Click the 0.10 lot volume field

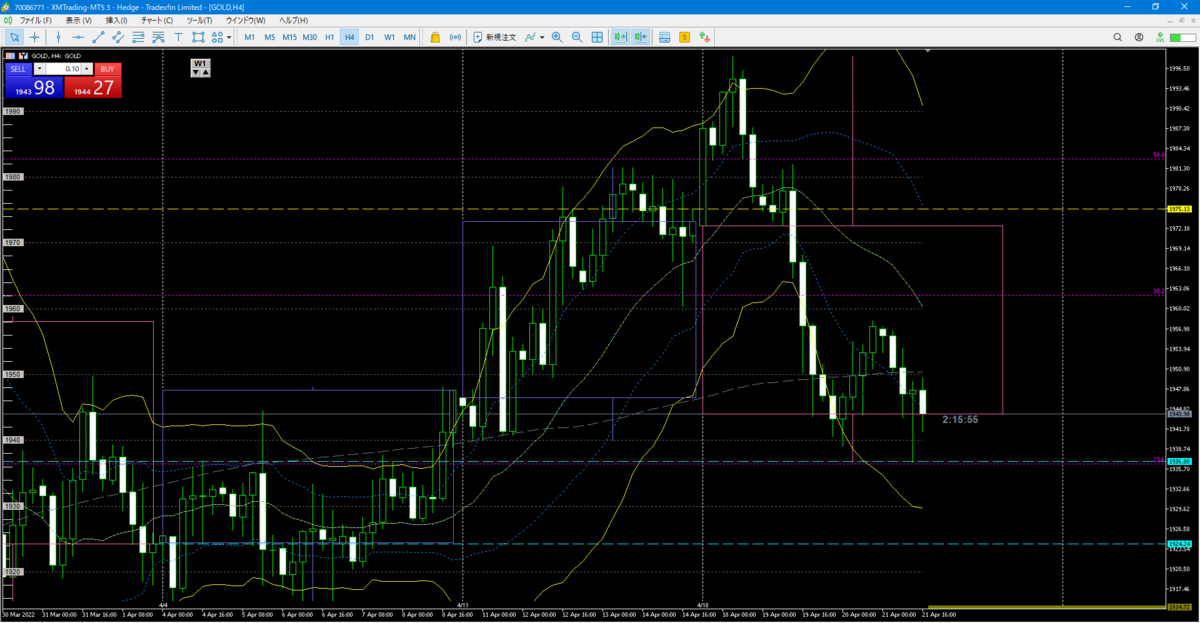point(63,69)
